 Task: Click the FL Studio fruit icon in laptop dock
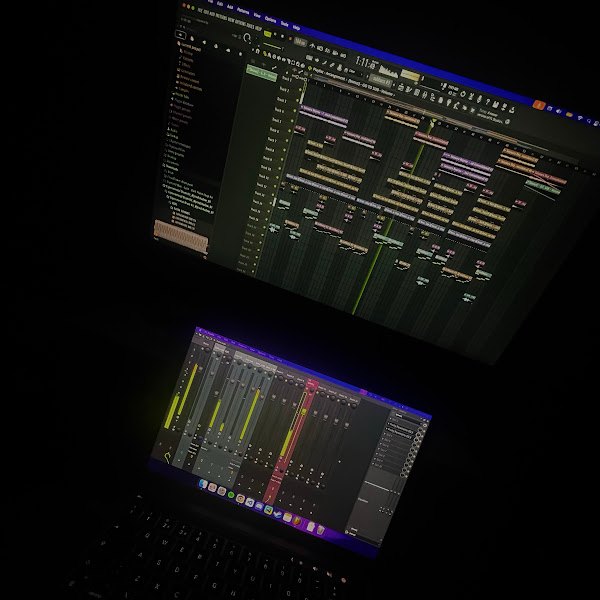pos(297,521)
